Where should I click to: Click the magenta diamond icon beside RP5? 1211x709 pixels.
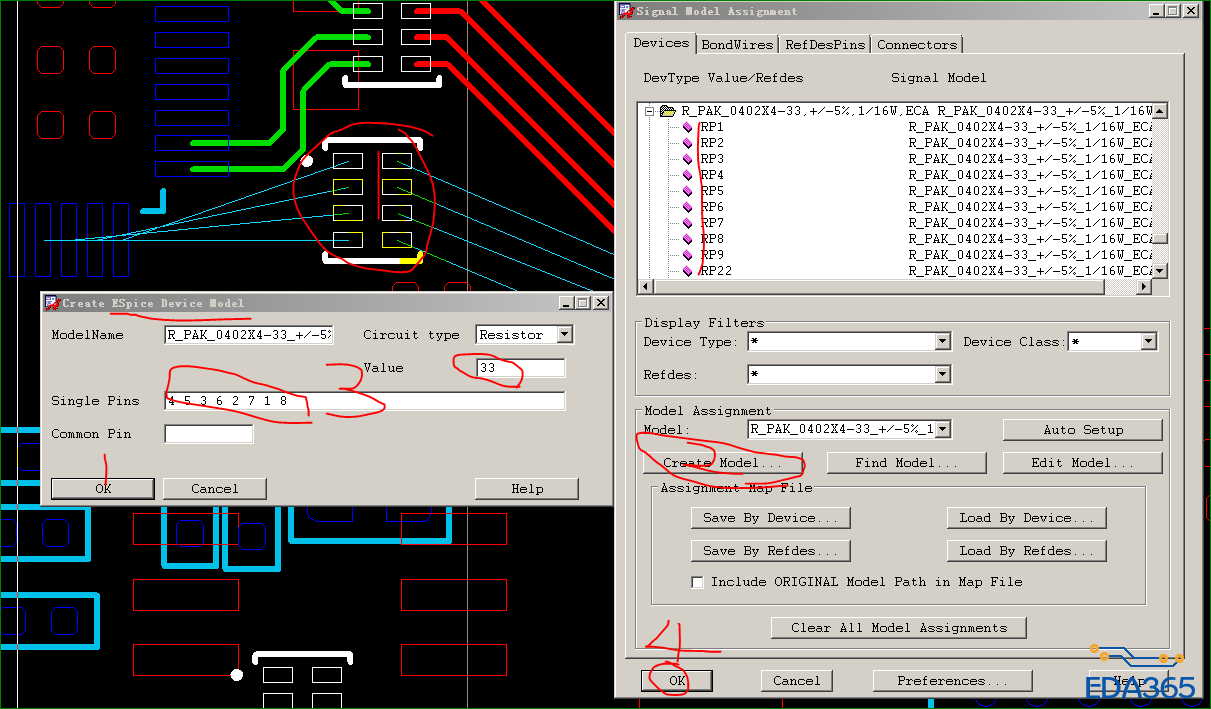[688, 191]
